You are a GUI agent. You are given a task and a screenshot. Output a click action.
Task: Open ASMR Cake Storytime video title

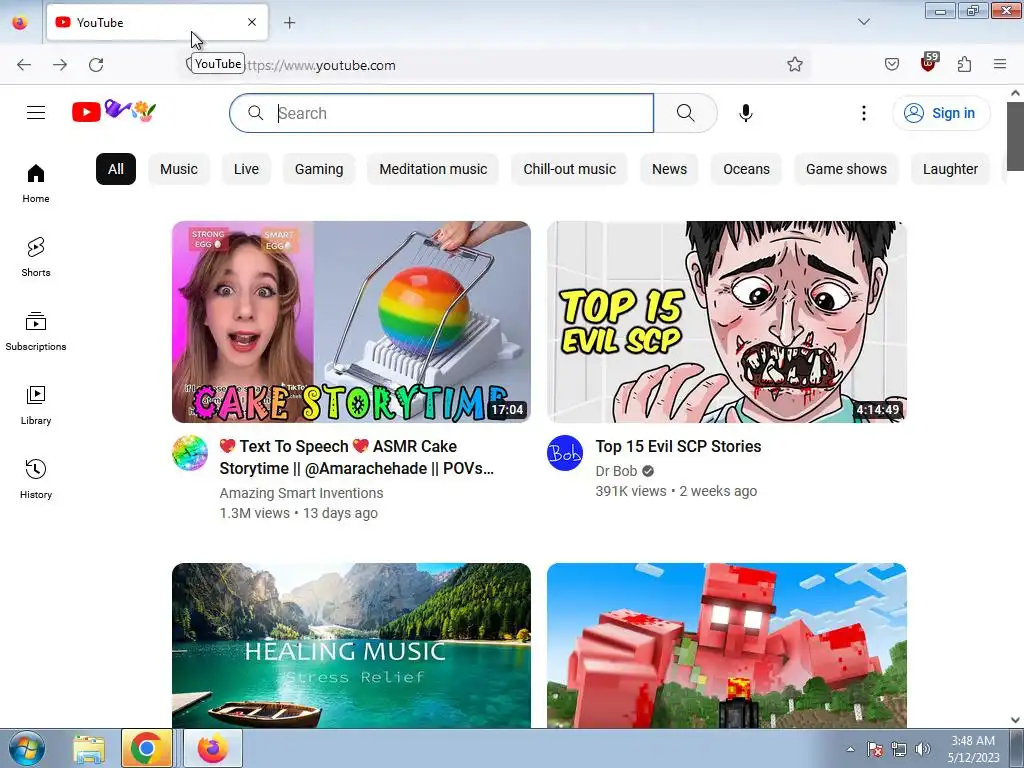click(x=357, y=457)
